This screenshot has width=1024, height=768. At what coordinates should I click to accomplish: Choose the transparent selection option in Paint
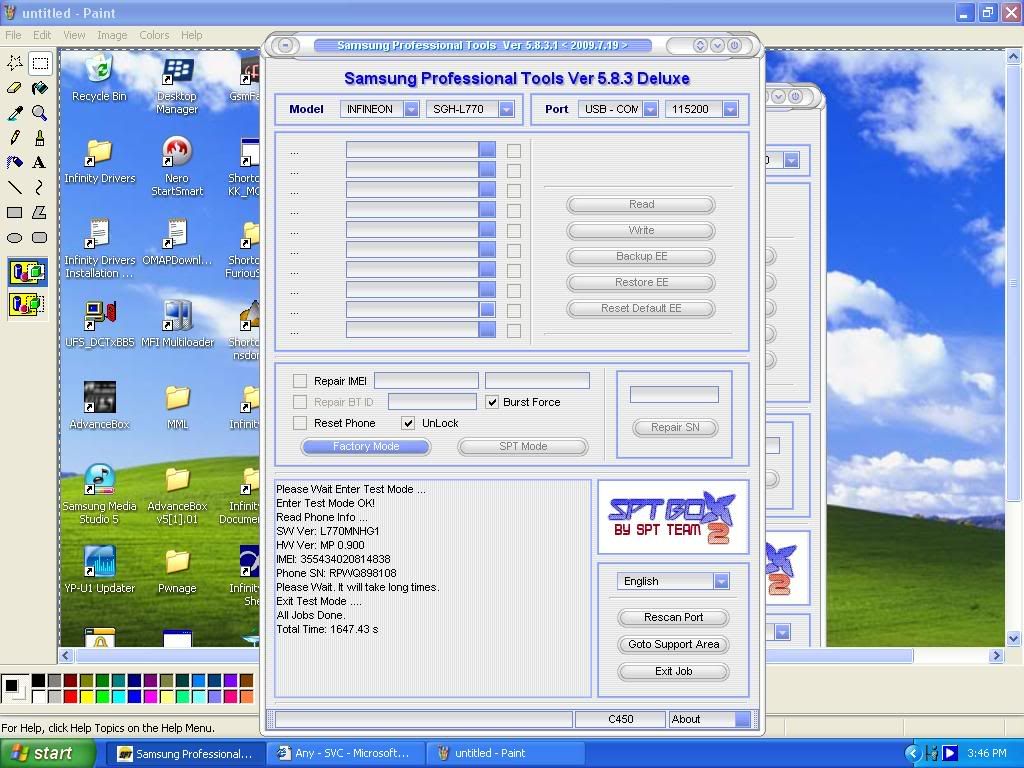pyautogui.click(x=27, y=304)
